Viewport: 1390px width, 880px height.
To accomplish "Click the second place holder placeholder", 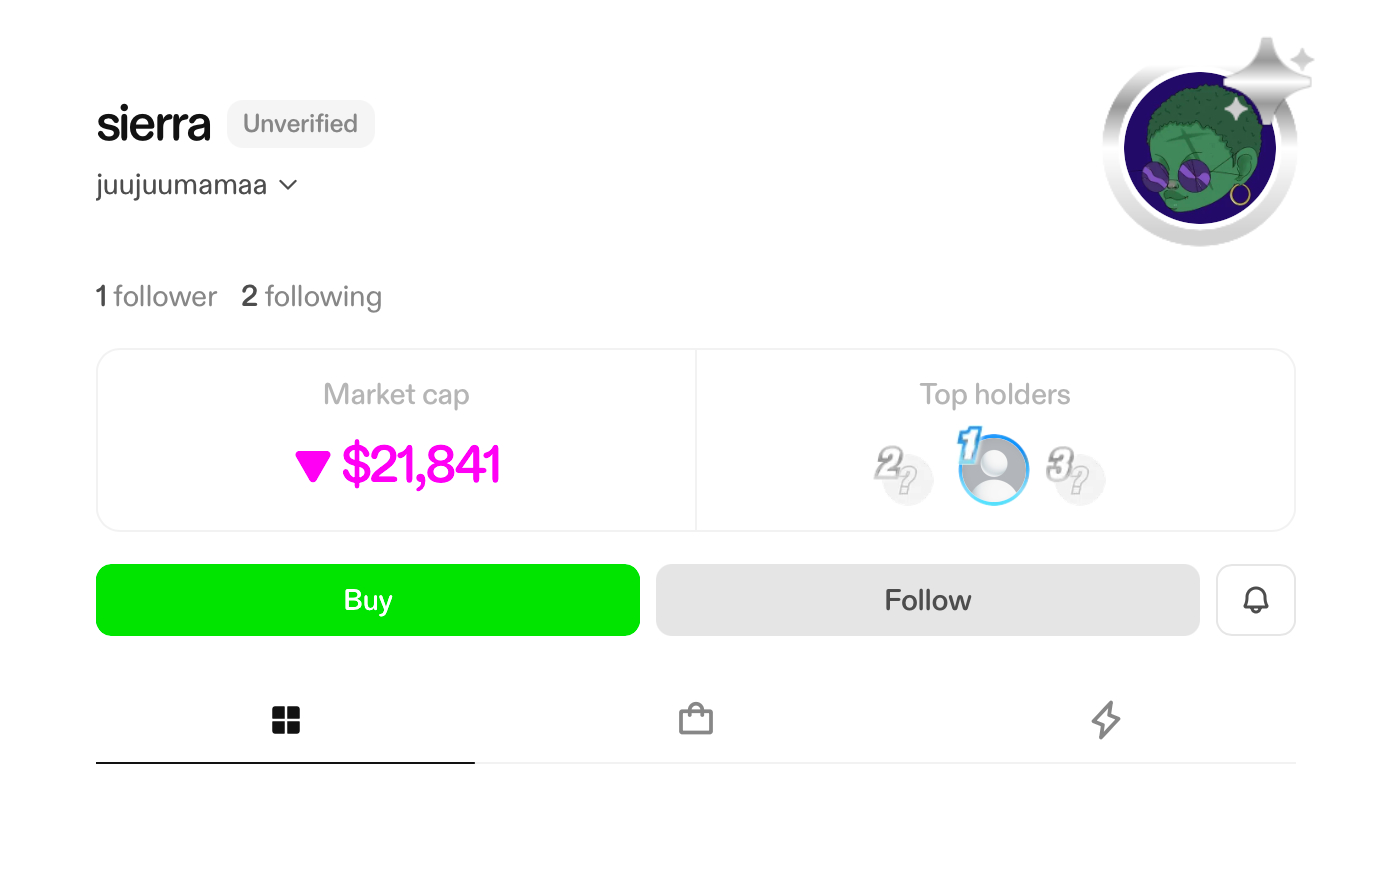I will 905,477.
